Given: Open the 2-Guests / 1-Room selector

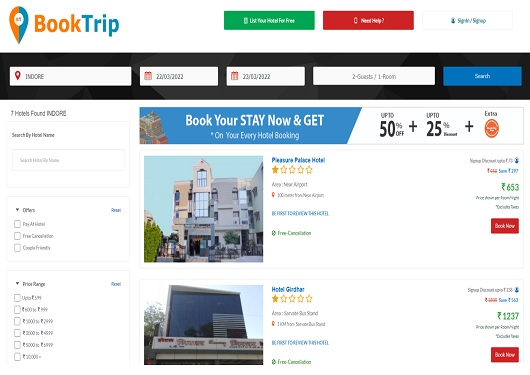Looking at the screenshot, I should [x=374, y=76].
